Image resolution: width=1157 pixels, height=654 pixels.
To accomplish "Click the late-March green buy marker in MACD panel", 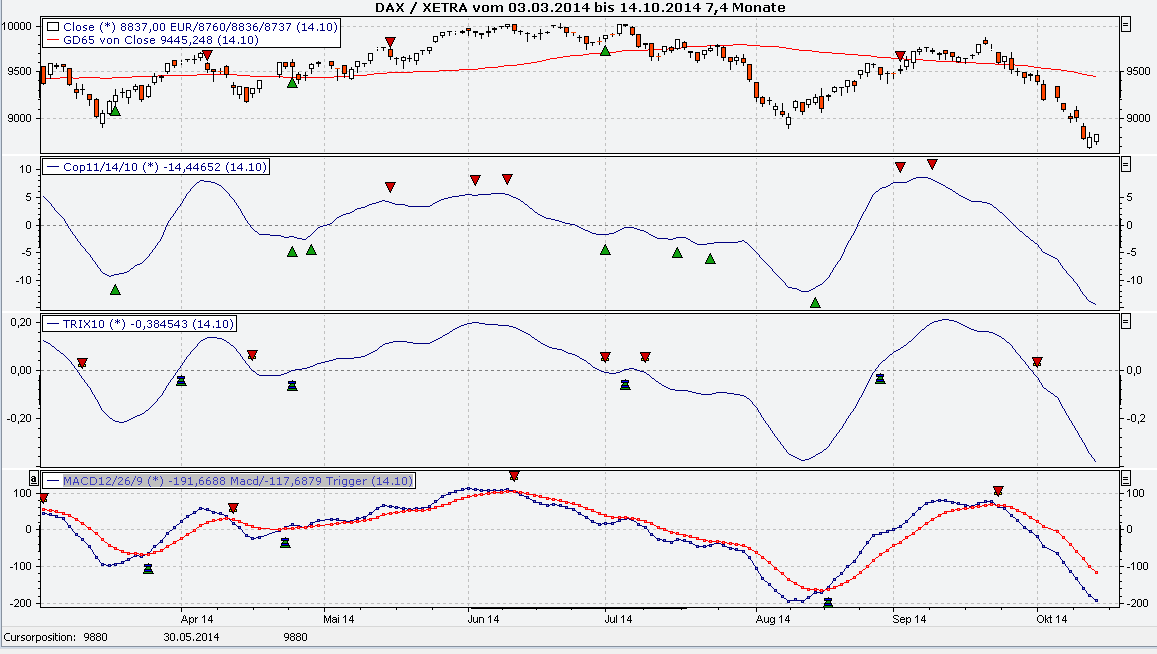I will pyautogui.click(x=148, y=568).
